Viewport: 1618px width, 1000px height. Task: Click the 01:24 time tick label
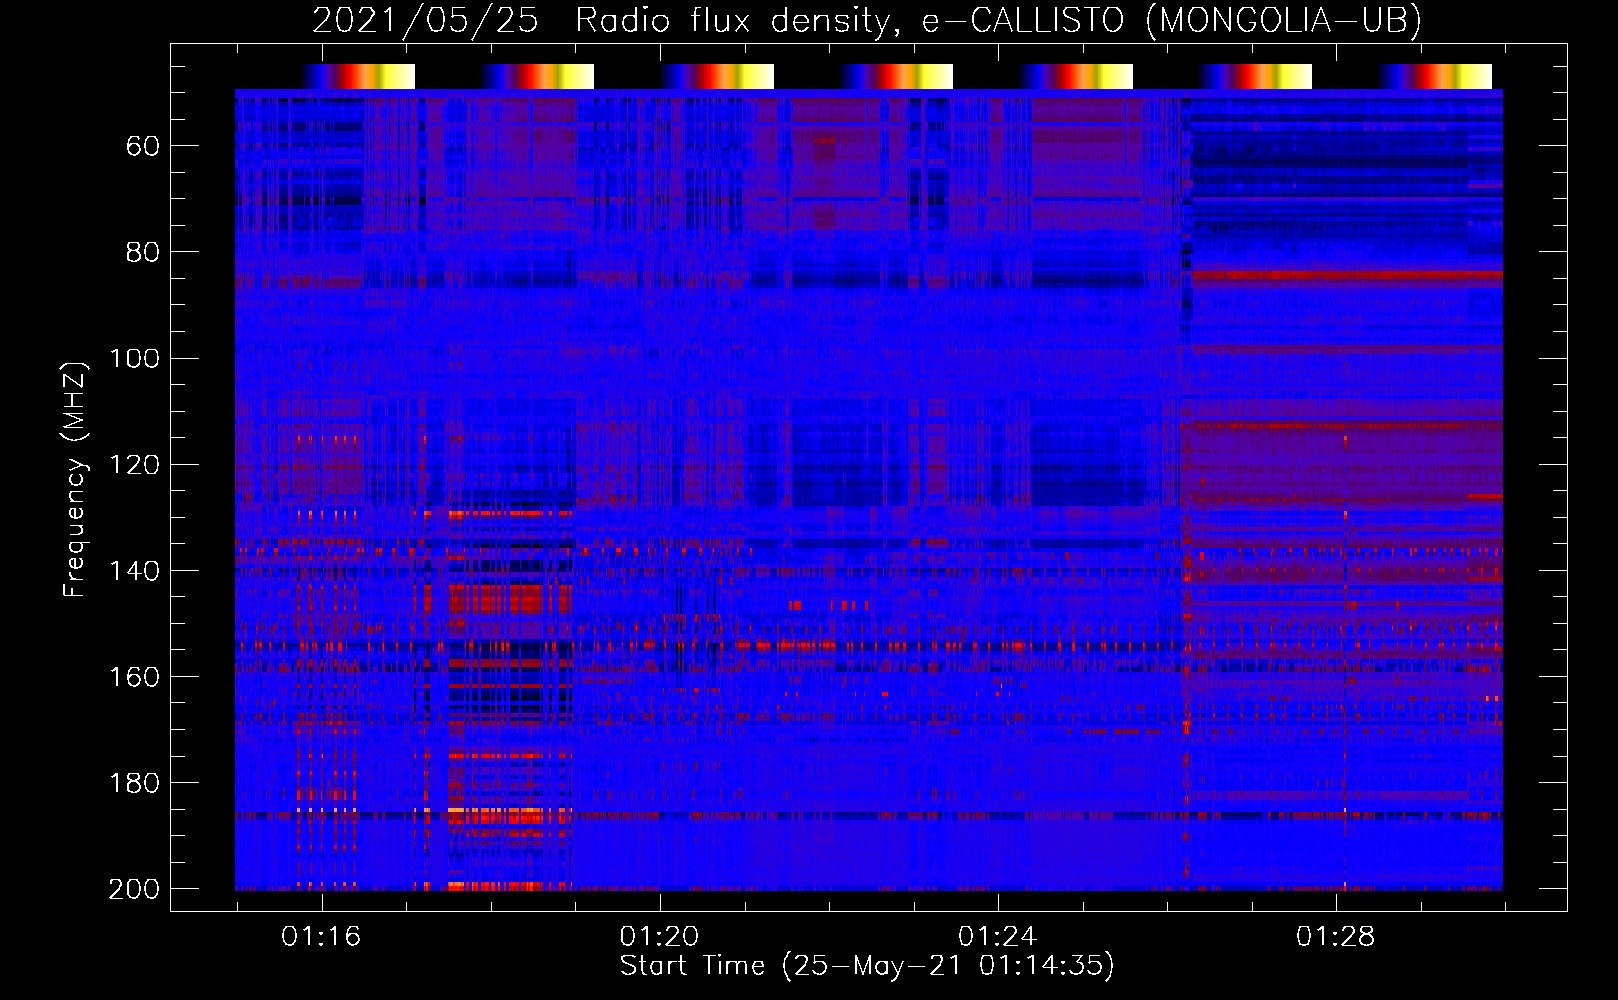point(997,936)
